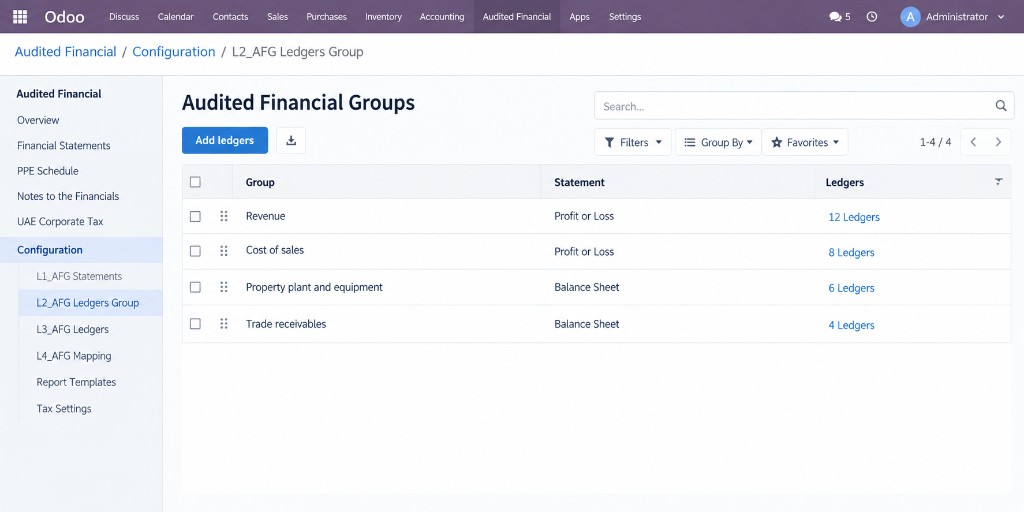The image size is (1024, 512).
Task: Expand the Administrator user menu chevron
Action: click(1001, 17)
